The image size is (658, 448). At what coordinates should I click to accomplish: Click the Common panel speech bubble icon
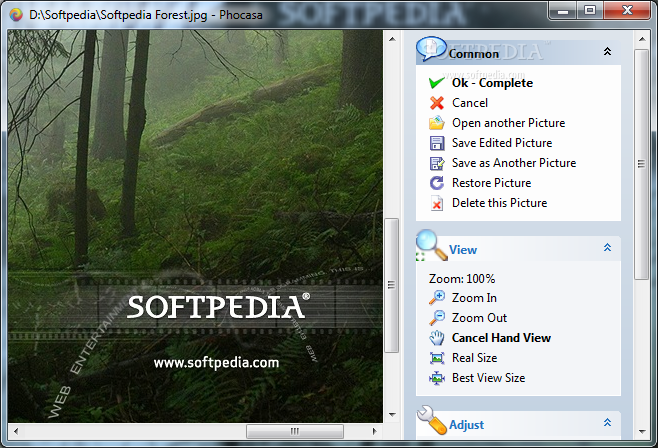(431, 49)
